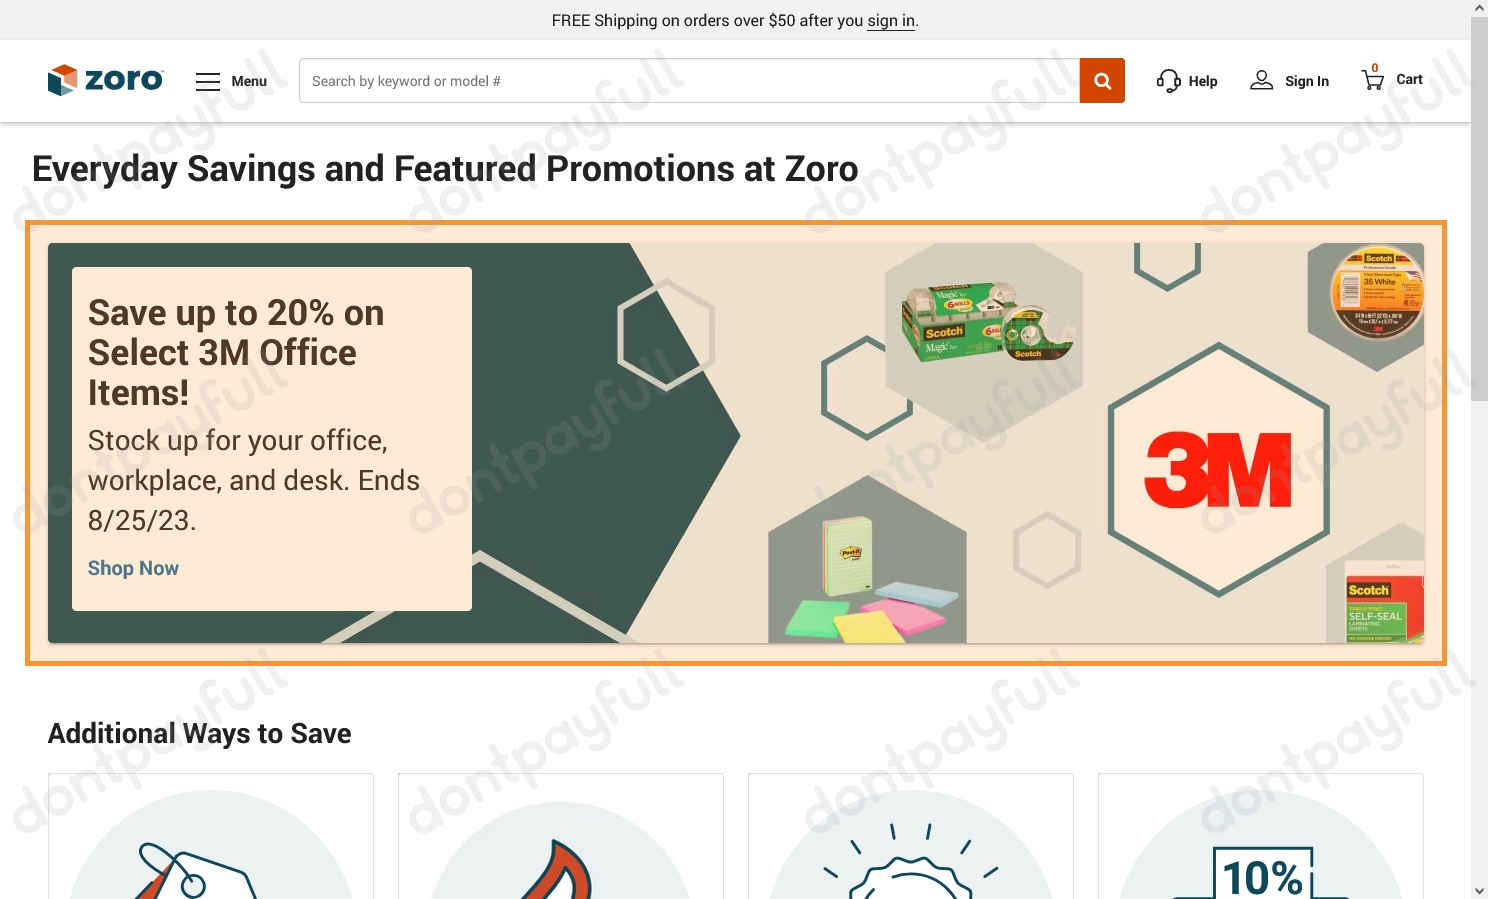The image size is (1488, 899).
Task: Click Shop Now in the 3M promotion
Action: coord(133,568)
